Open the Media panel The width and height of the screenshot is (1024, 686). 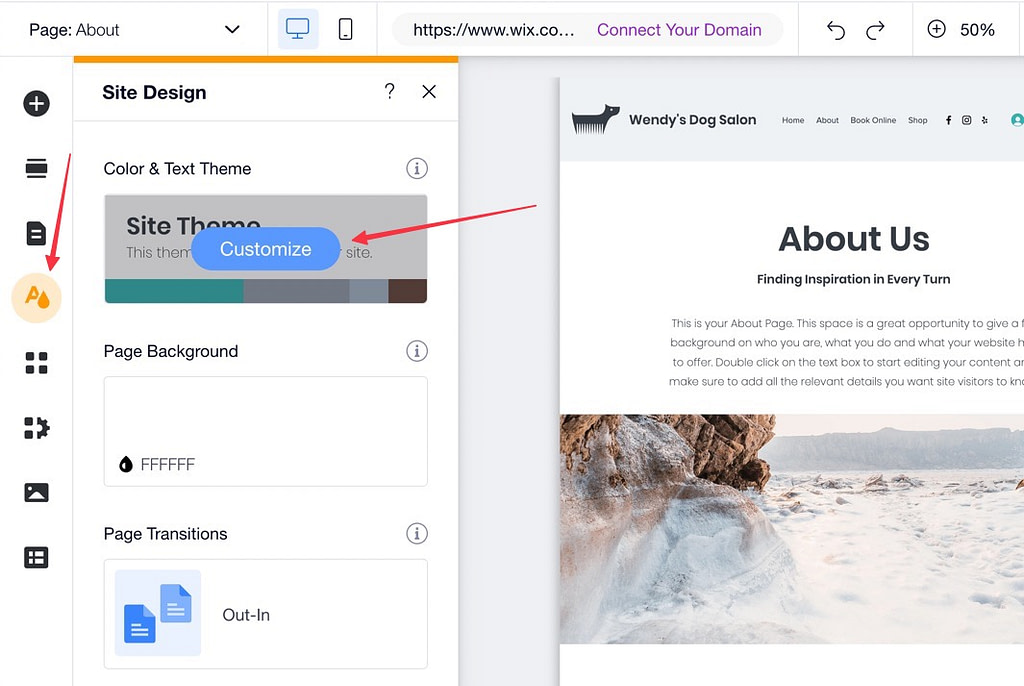[x=36, y=492]
